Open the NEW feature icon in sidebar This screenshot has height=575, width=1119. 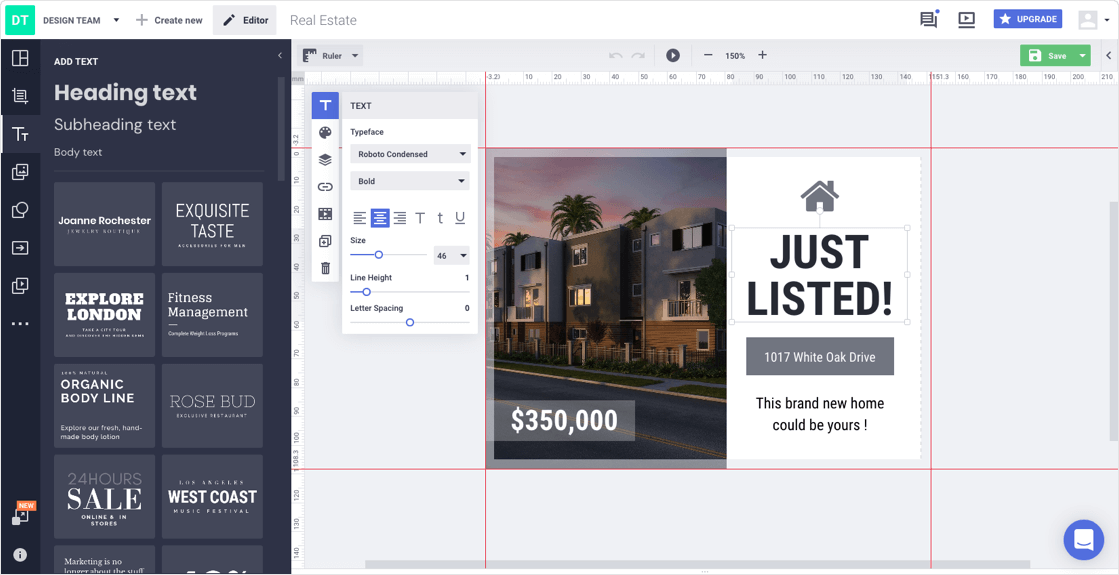click(x=22, y=515)
